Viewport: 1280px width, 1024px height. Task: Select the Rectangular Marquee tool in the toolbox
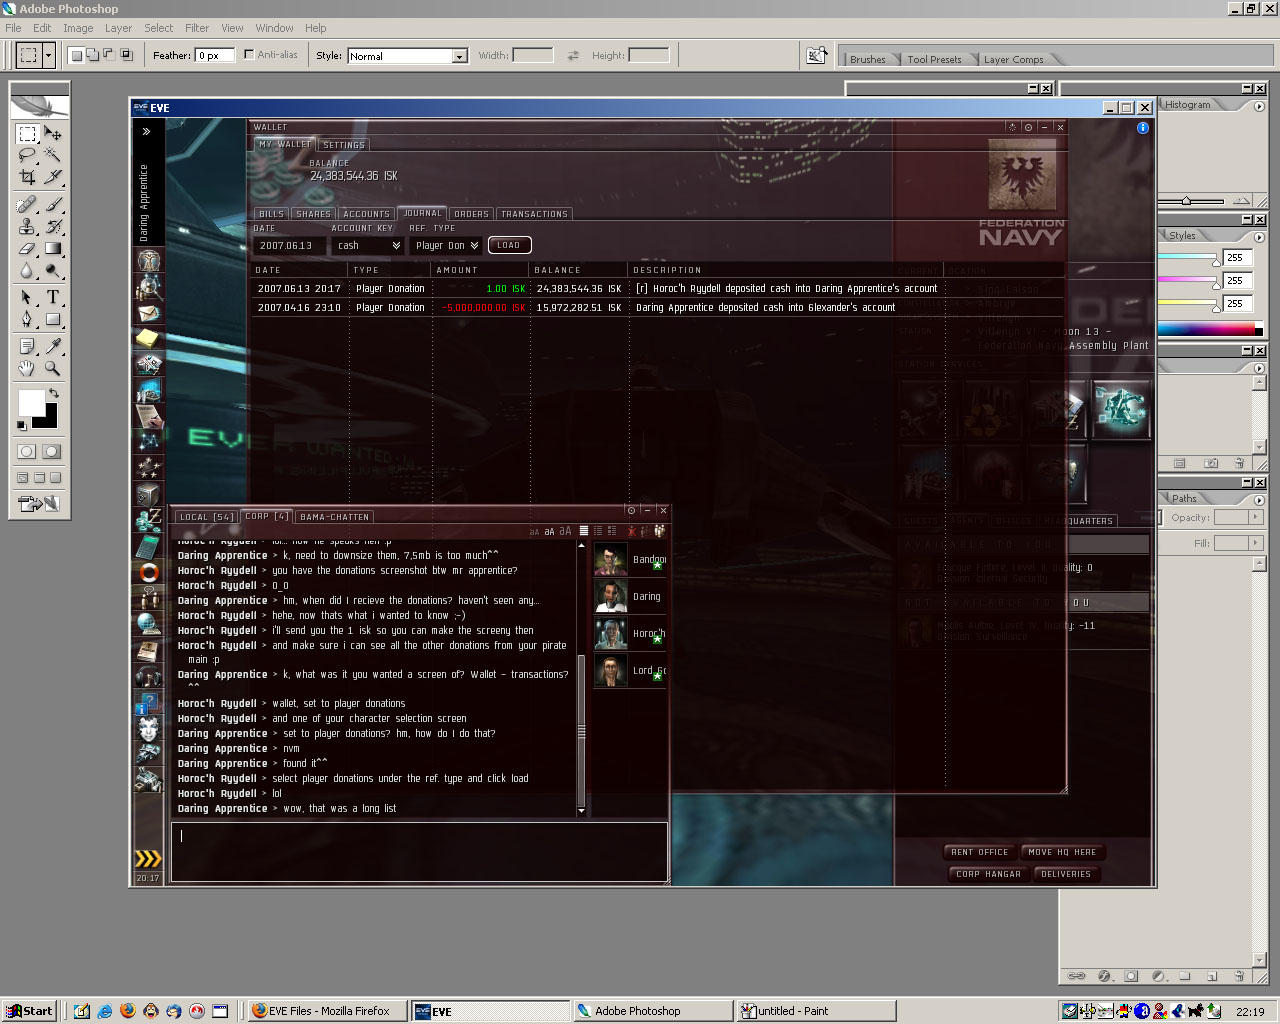[27, 133]
